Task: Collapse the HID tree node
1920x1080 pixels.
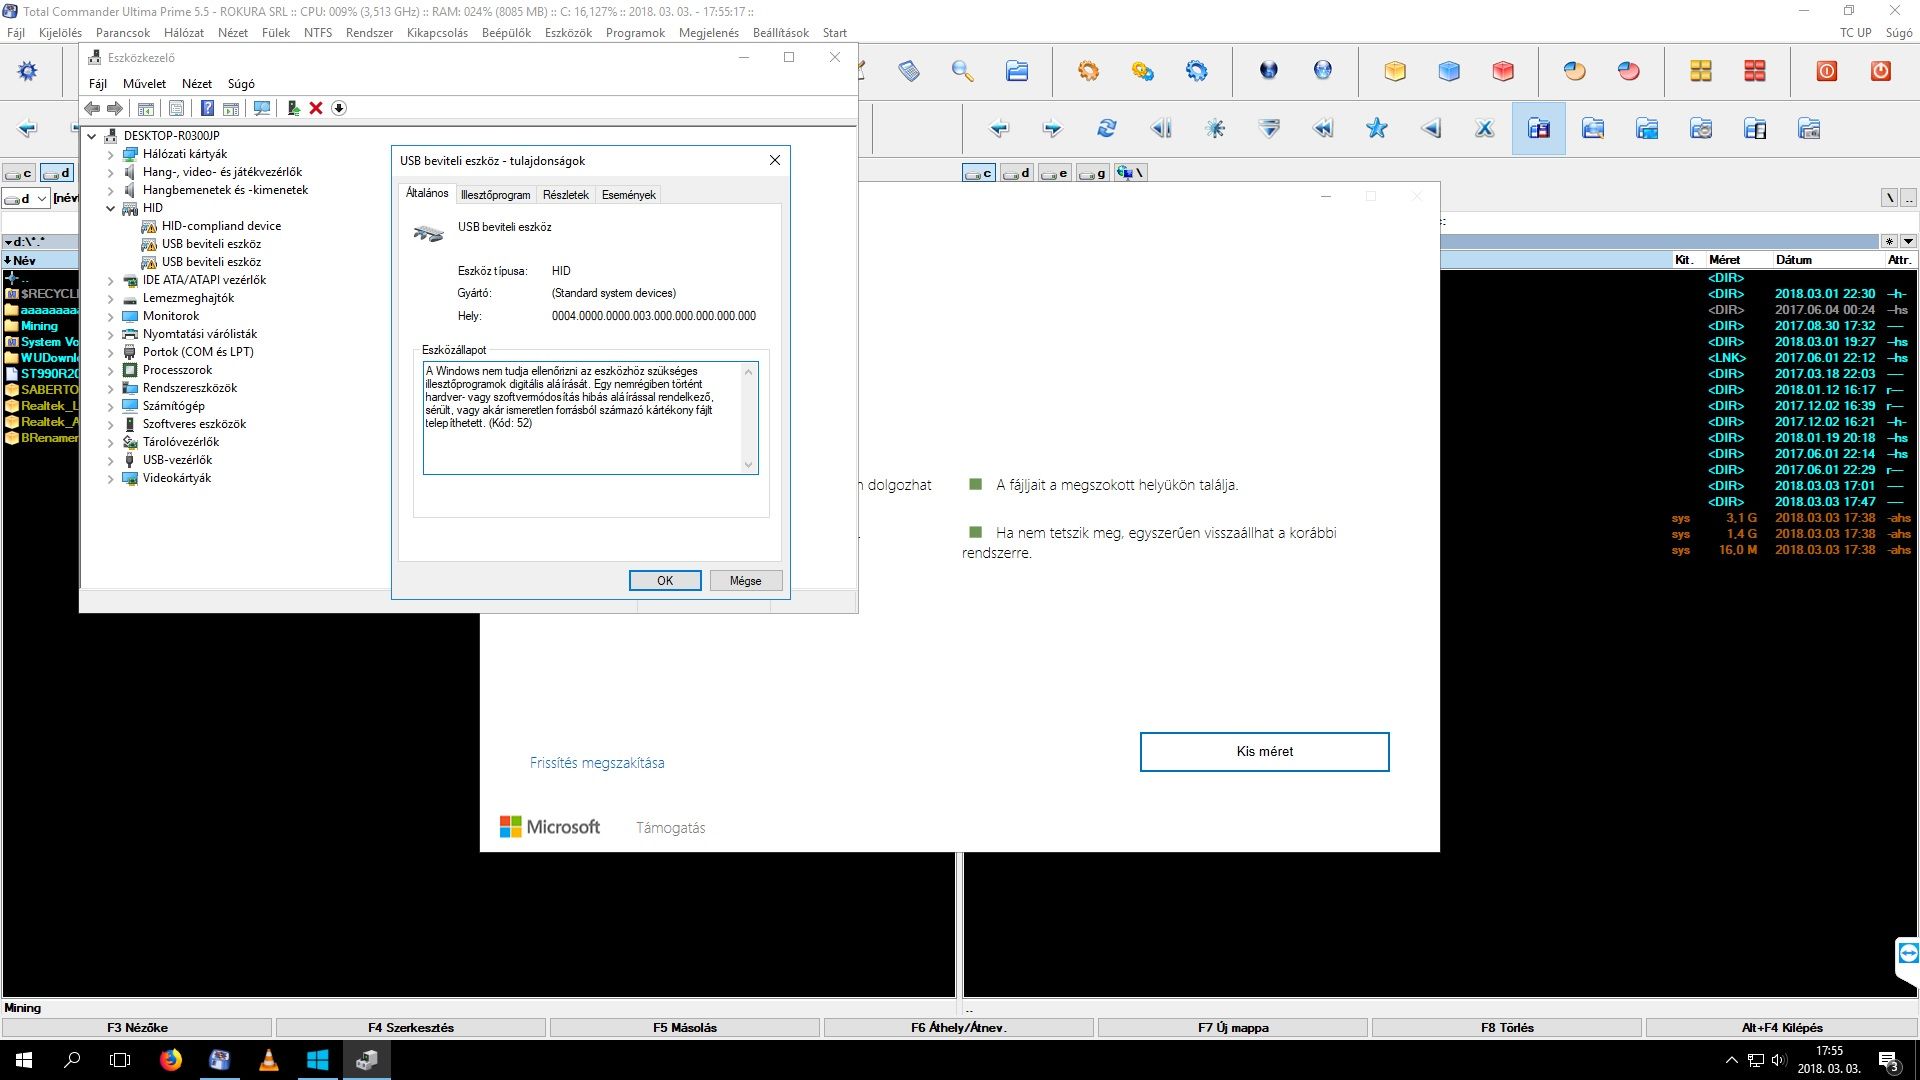Action: [111, 208]
